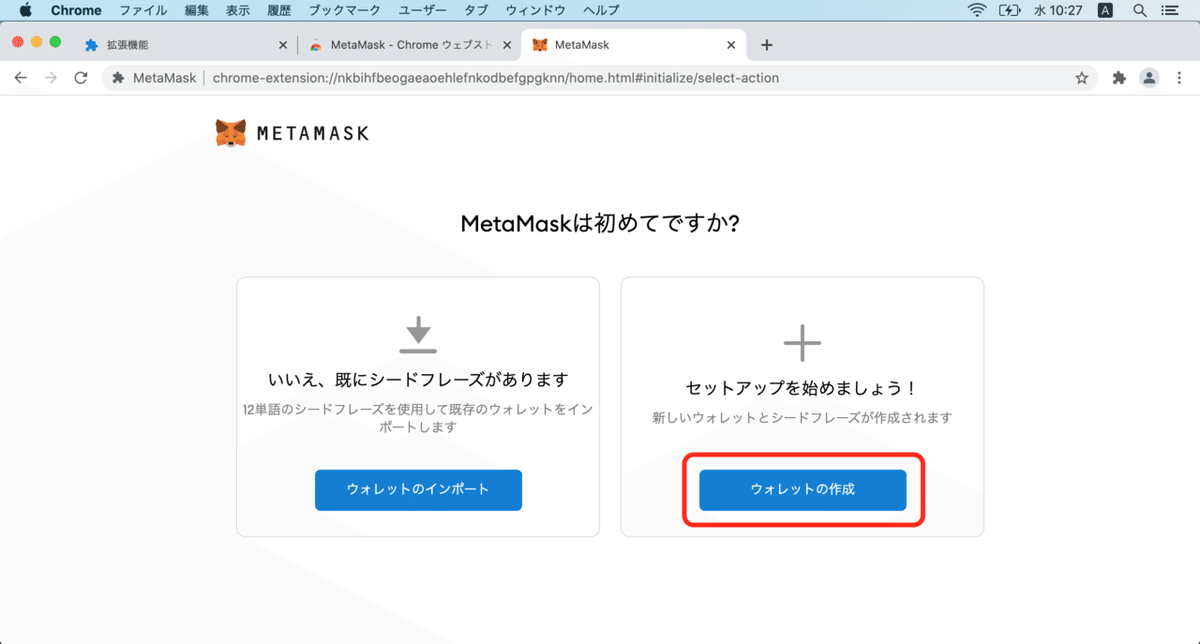Screen dimensions: 1200x644
Task: Click the 12単語のシードフレーズ description text
Action: click(x=418, y=418)
